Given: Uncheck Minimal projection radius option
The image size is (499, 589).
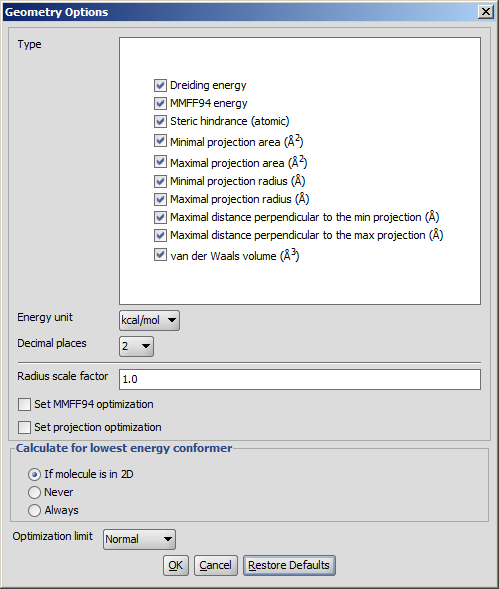Looking at the screenshot, I should [160, 181].
